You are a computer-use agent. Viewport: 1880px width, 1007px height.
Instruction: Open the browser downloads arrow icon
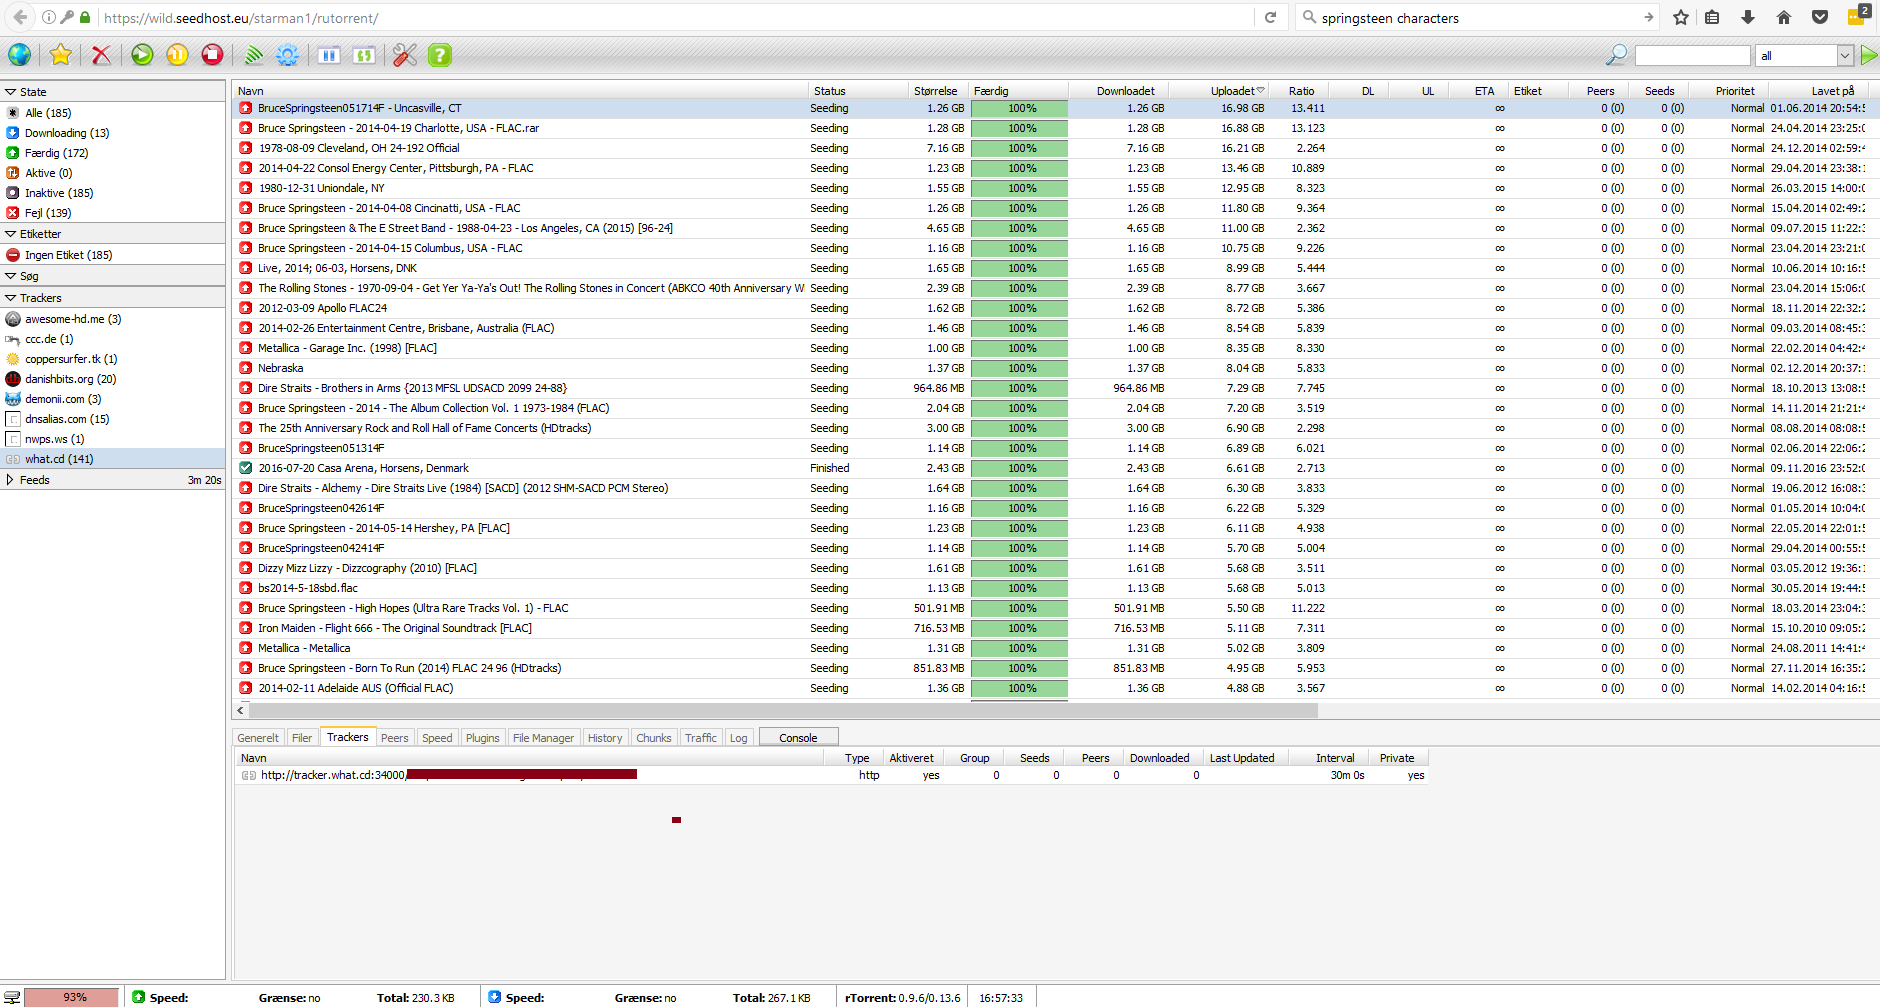point(1748,17)
